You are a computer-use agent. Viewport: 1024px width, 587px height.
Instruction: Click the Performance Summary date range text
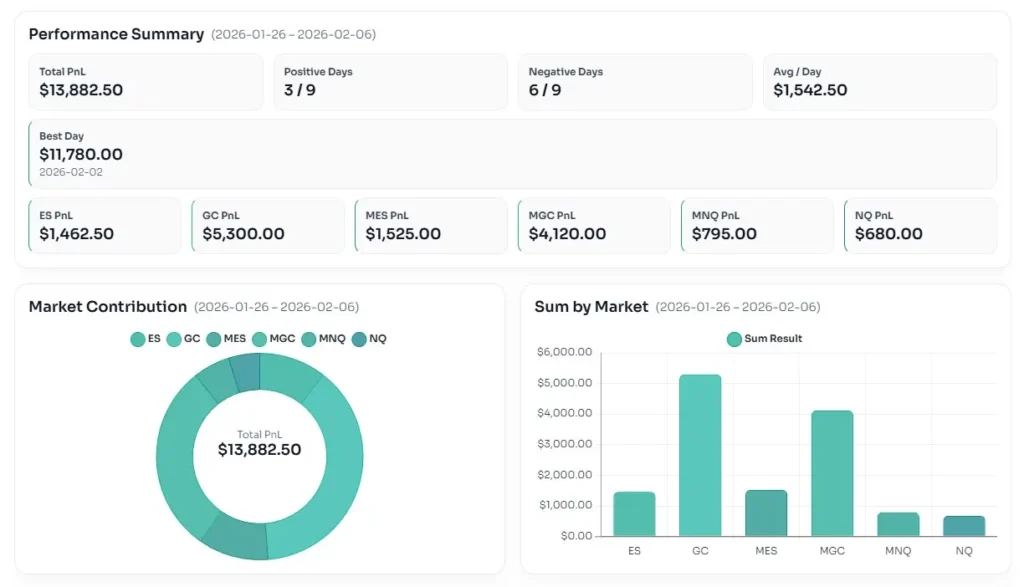293,35
